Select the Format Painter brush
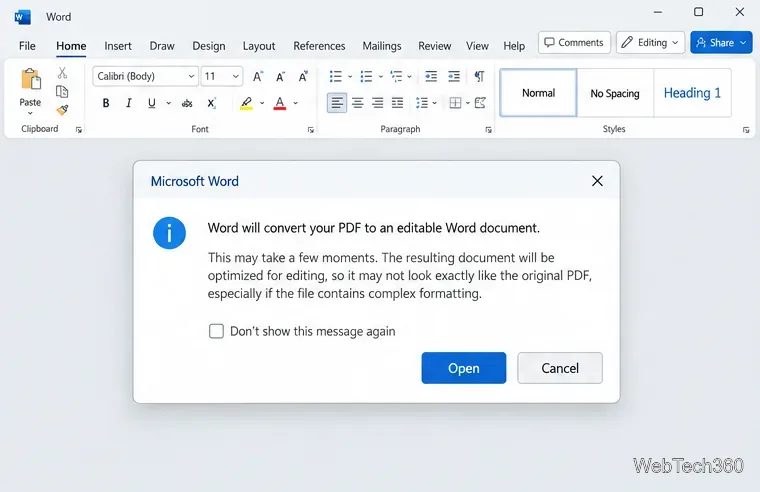The width and height of the screenshot is (760, 492). pos(62,110)
